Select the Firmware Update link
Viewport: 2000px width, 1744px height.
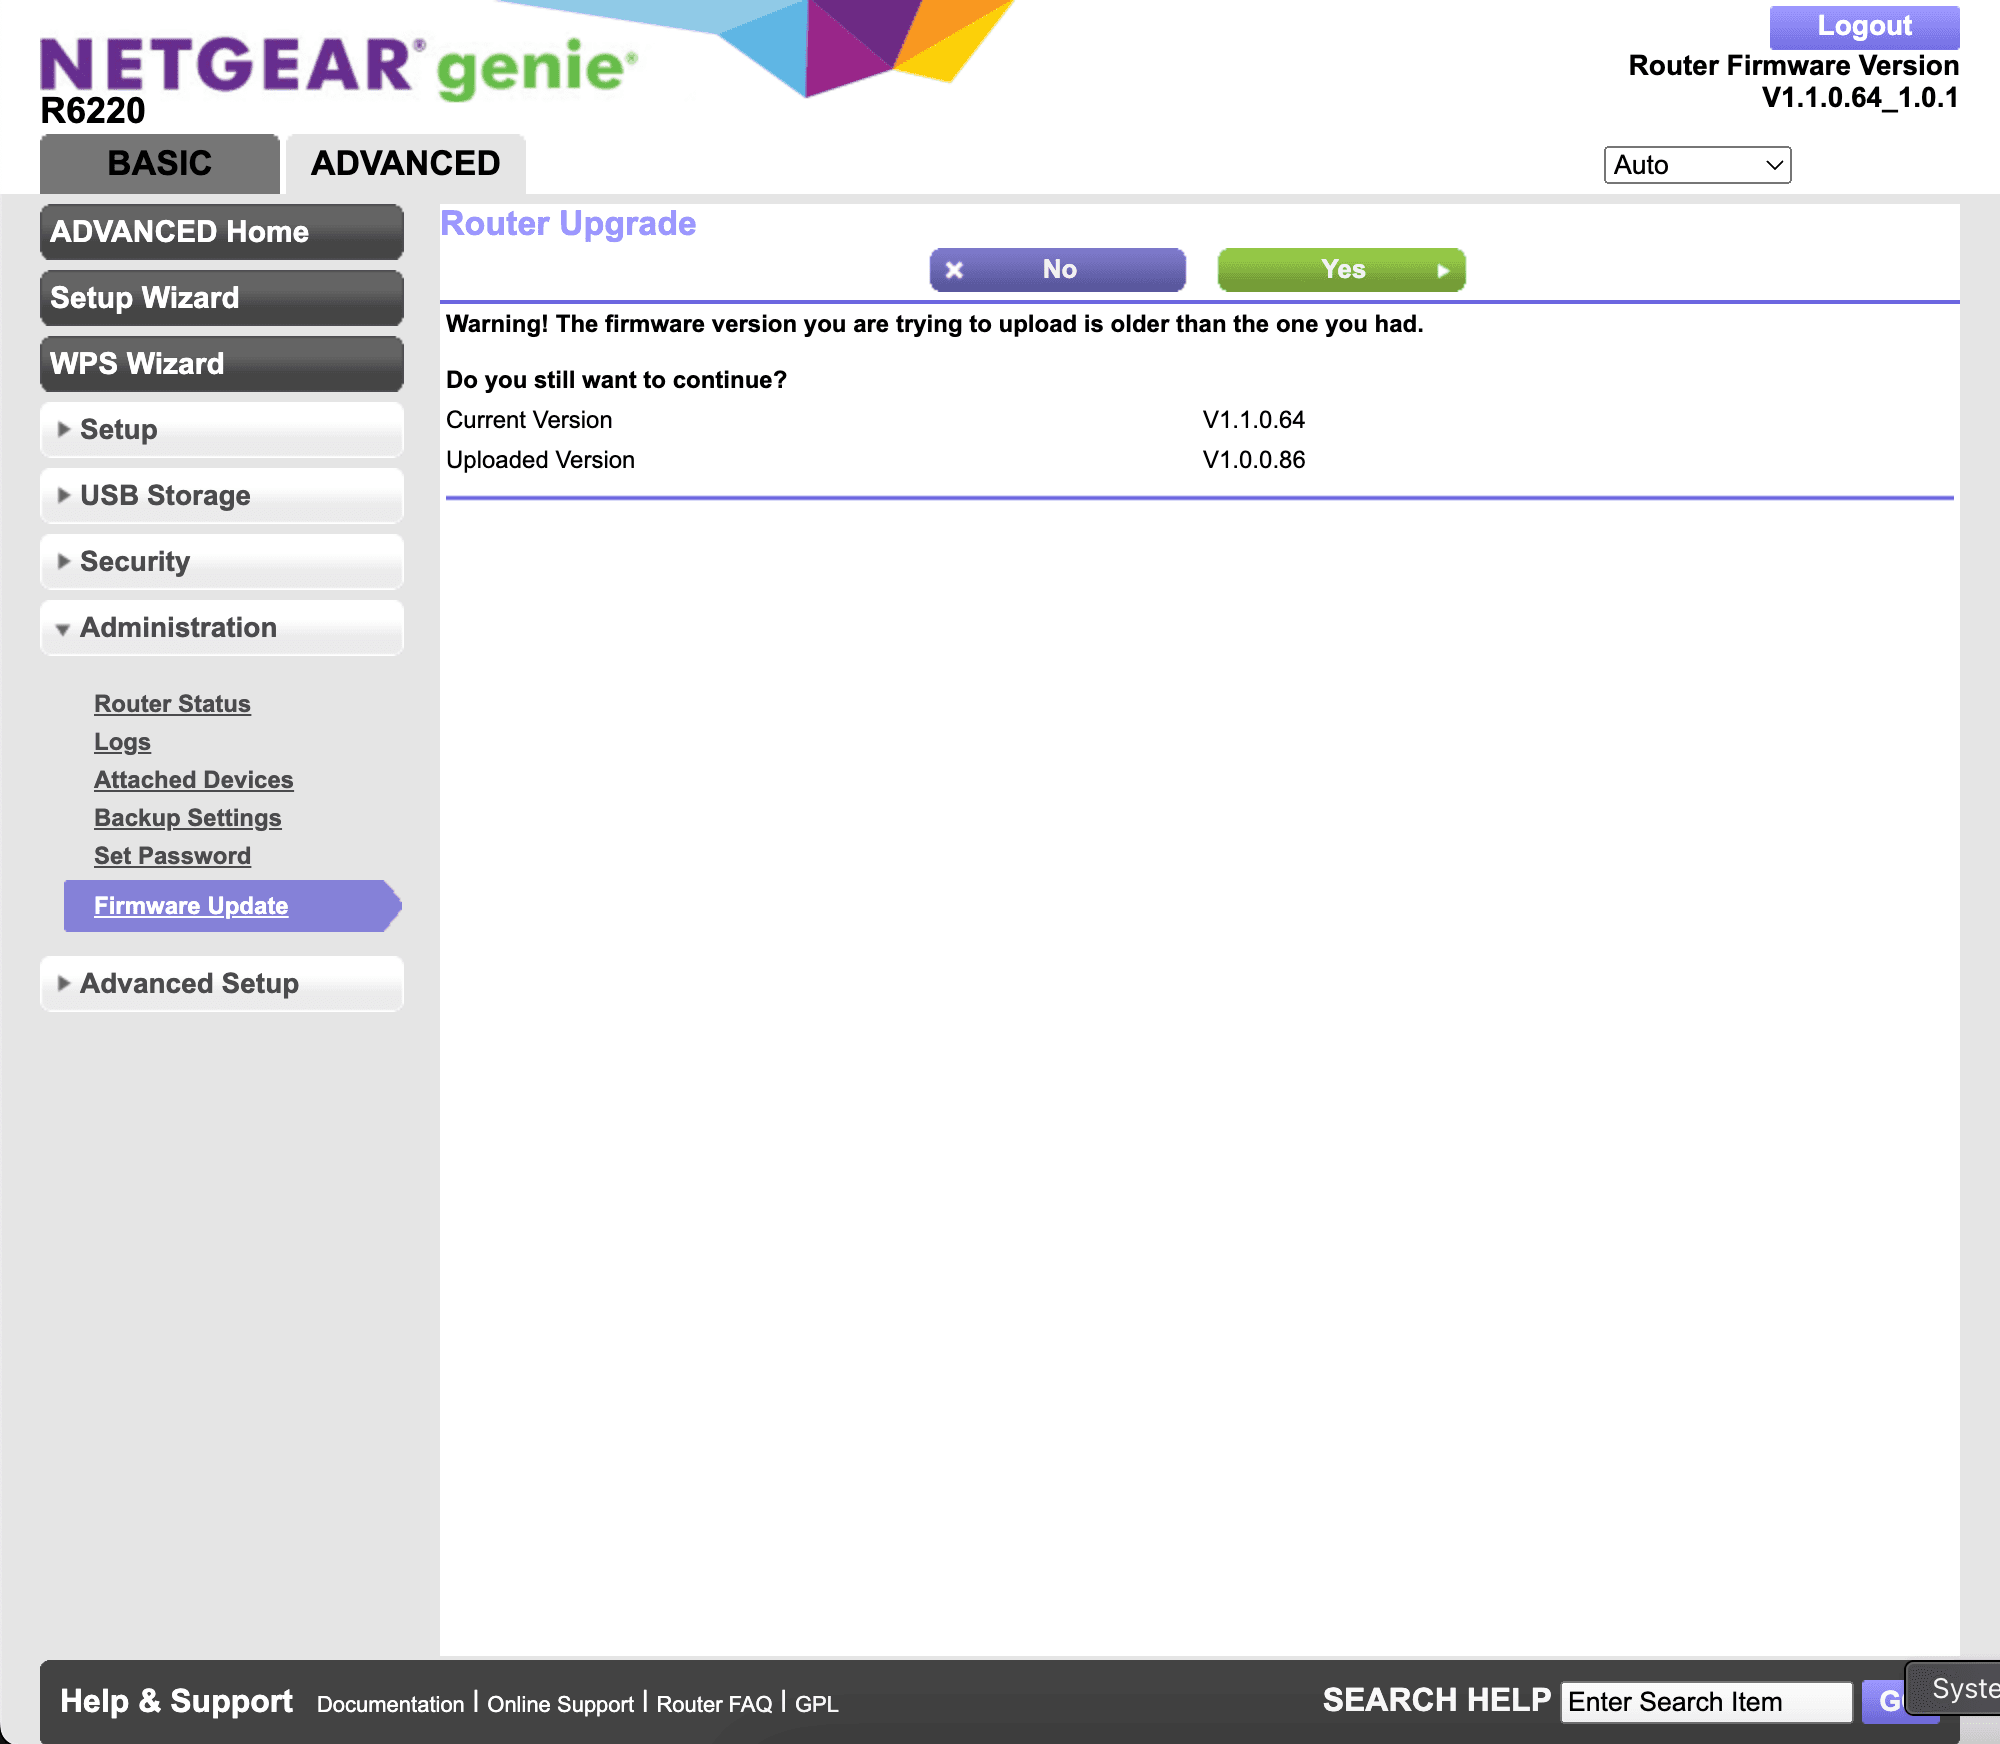click(x=191, y=906)
